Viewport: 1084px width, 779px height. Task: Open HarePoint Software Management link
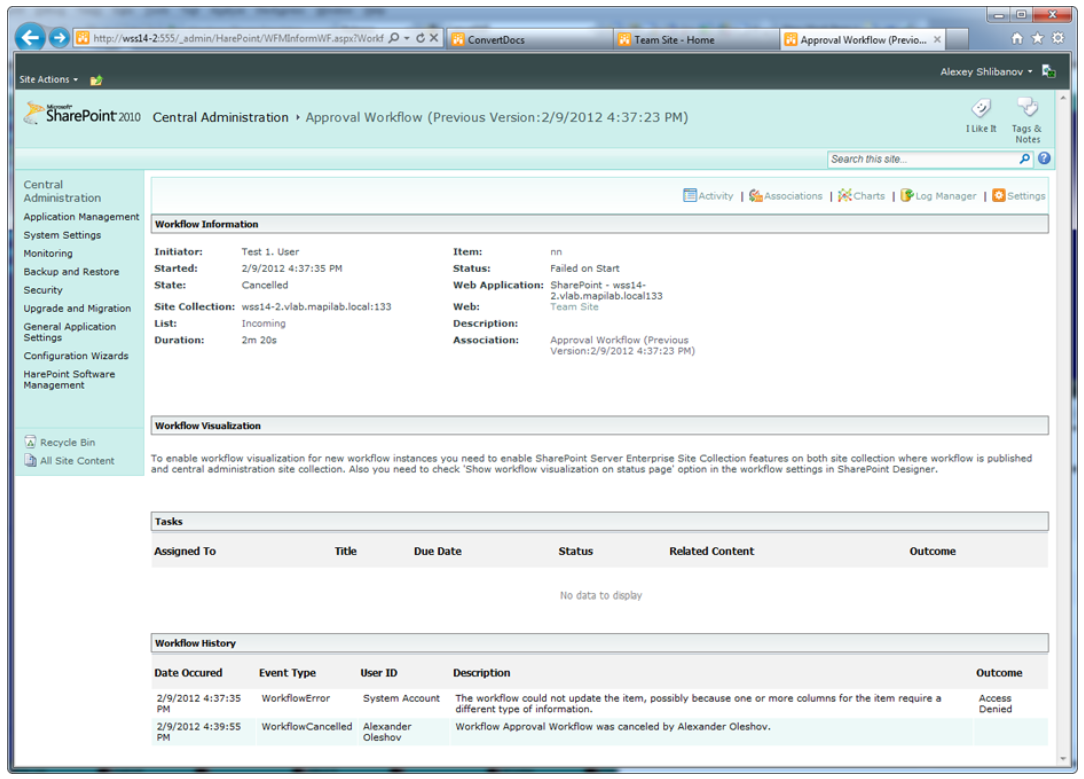[69, 379]
